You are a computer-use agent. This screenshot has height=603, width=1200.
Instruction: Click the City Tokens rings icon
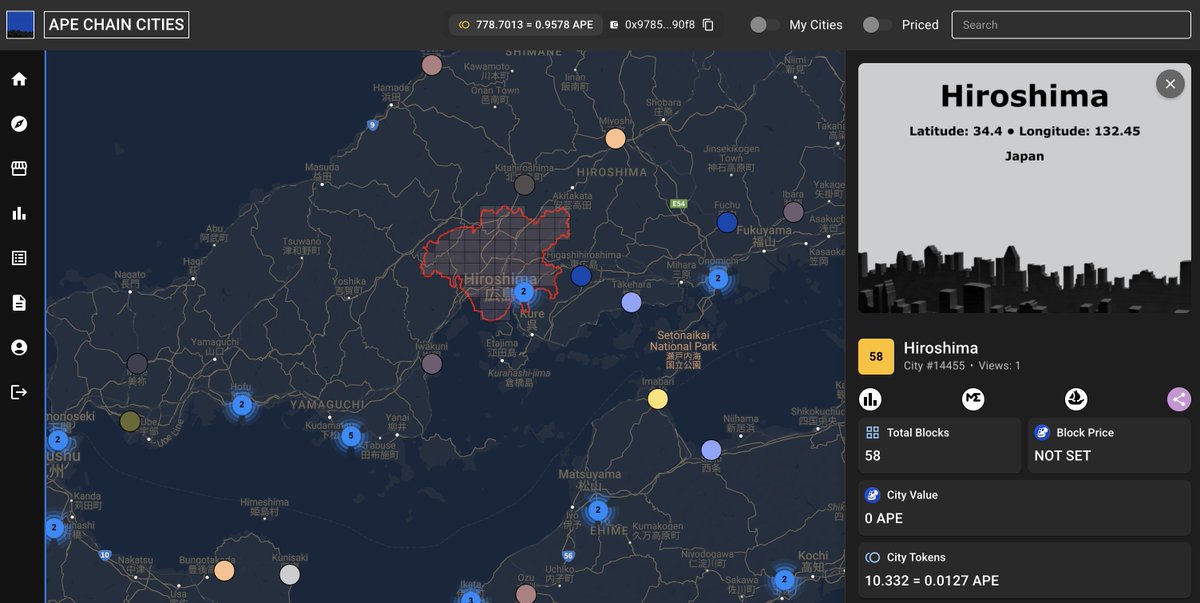coord(872,557)
